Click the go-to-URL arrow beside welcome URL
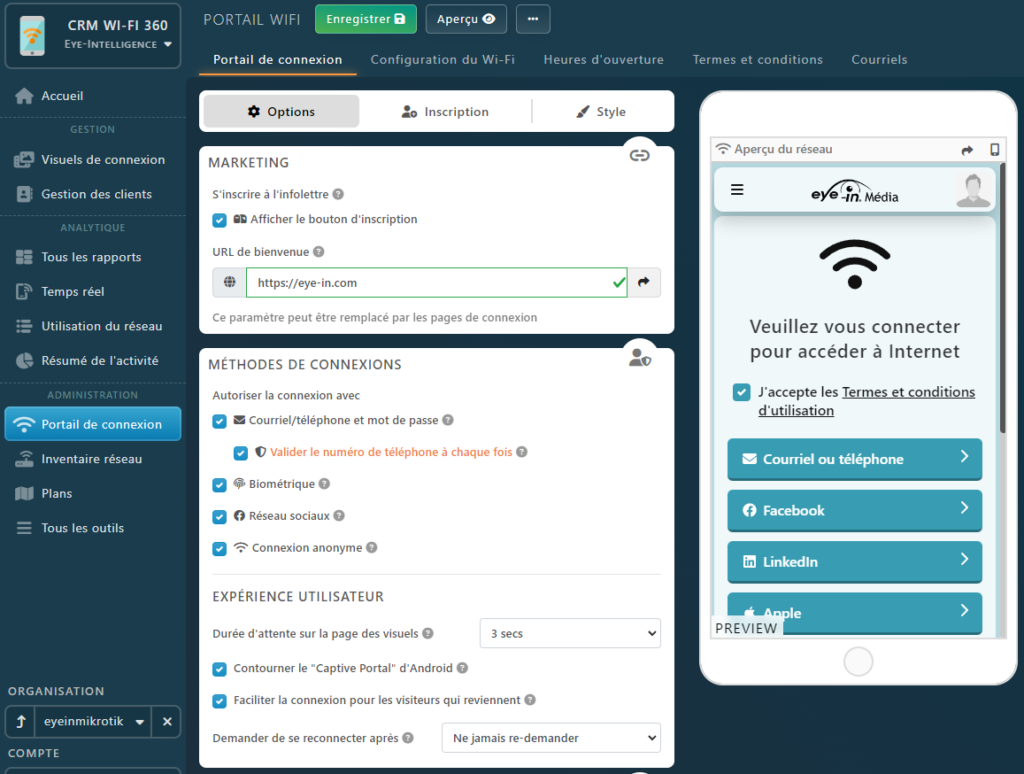The image size is (1024, 774). point(644,283)
